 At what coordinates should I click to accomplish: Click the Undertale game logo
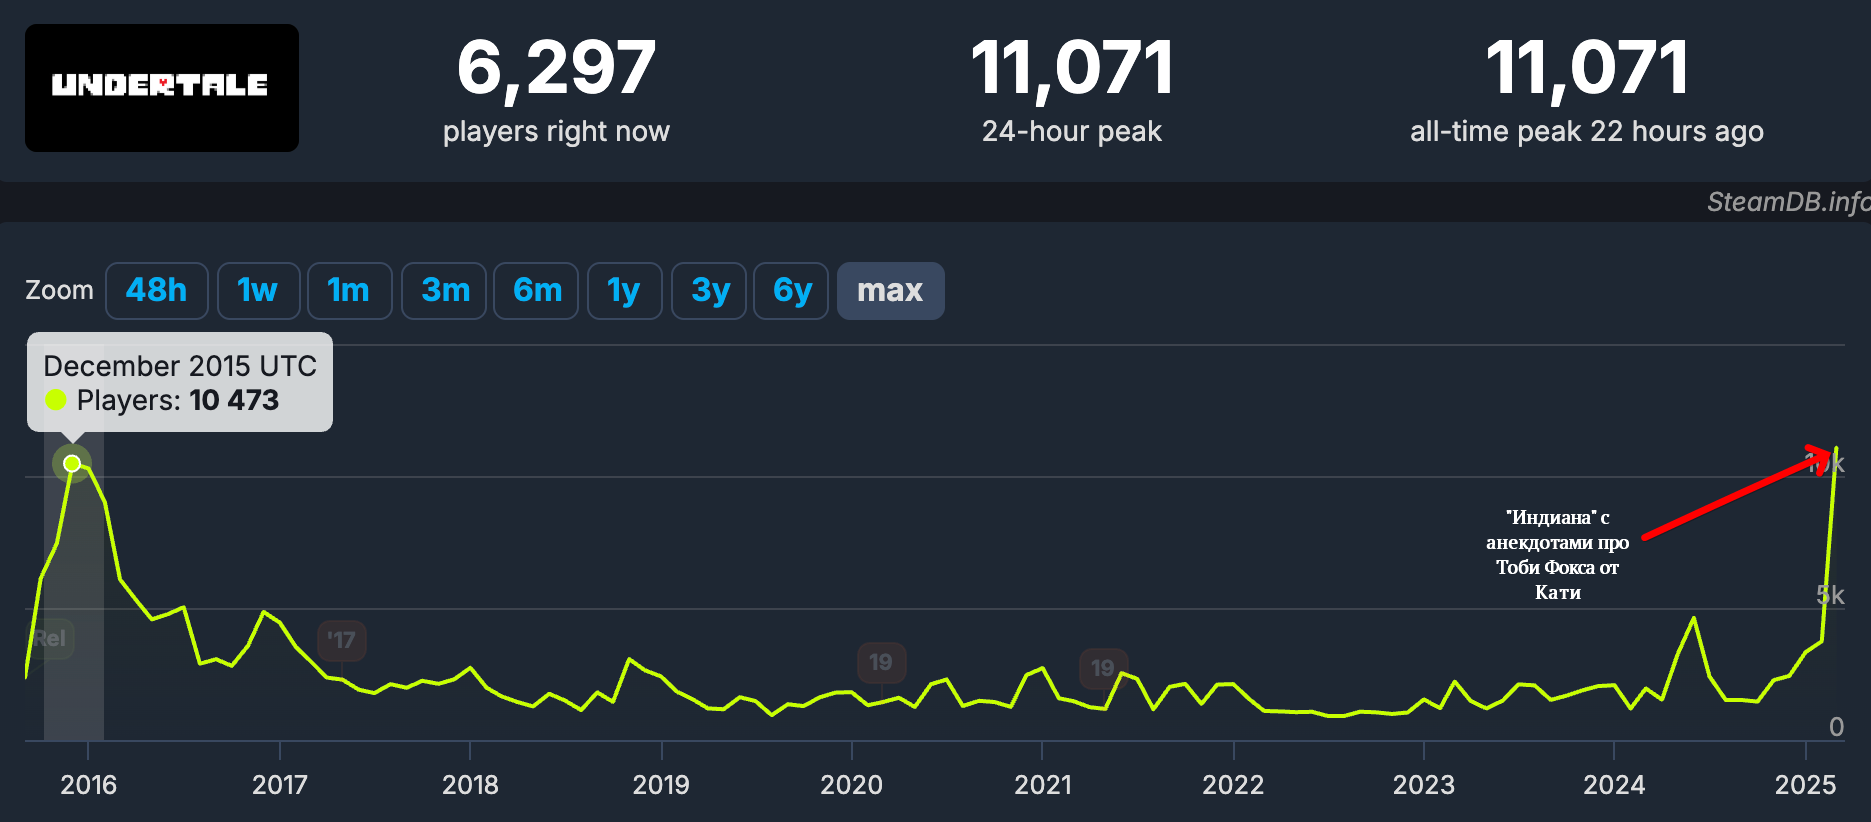pos(162,88)
